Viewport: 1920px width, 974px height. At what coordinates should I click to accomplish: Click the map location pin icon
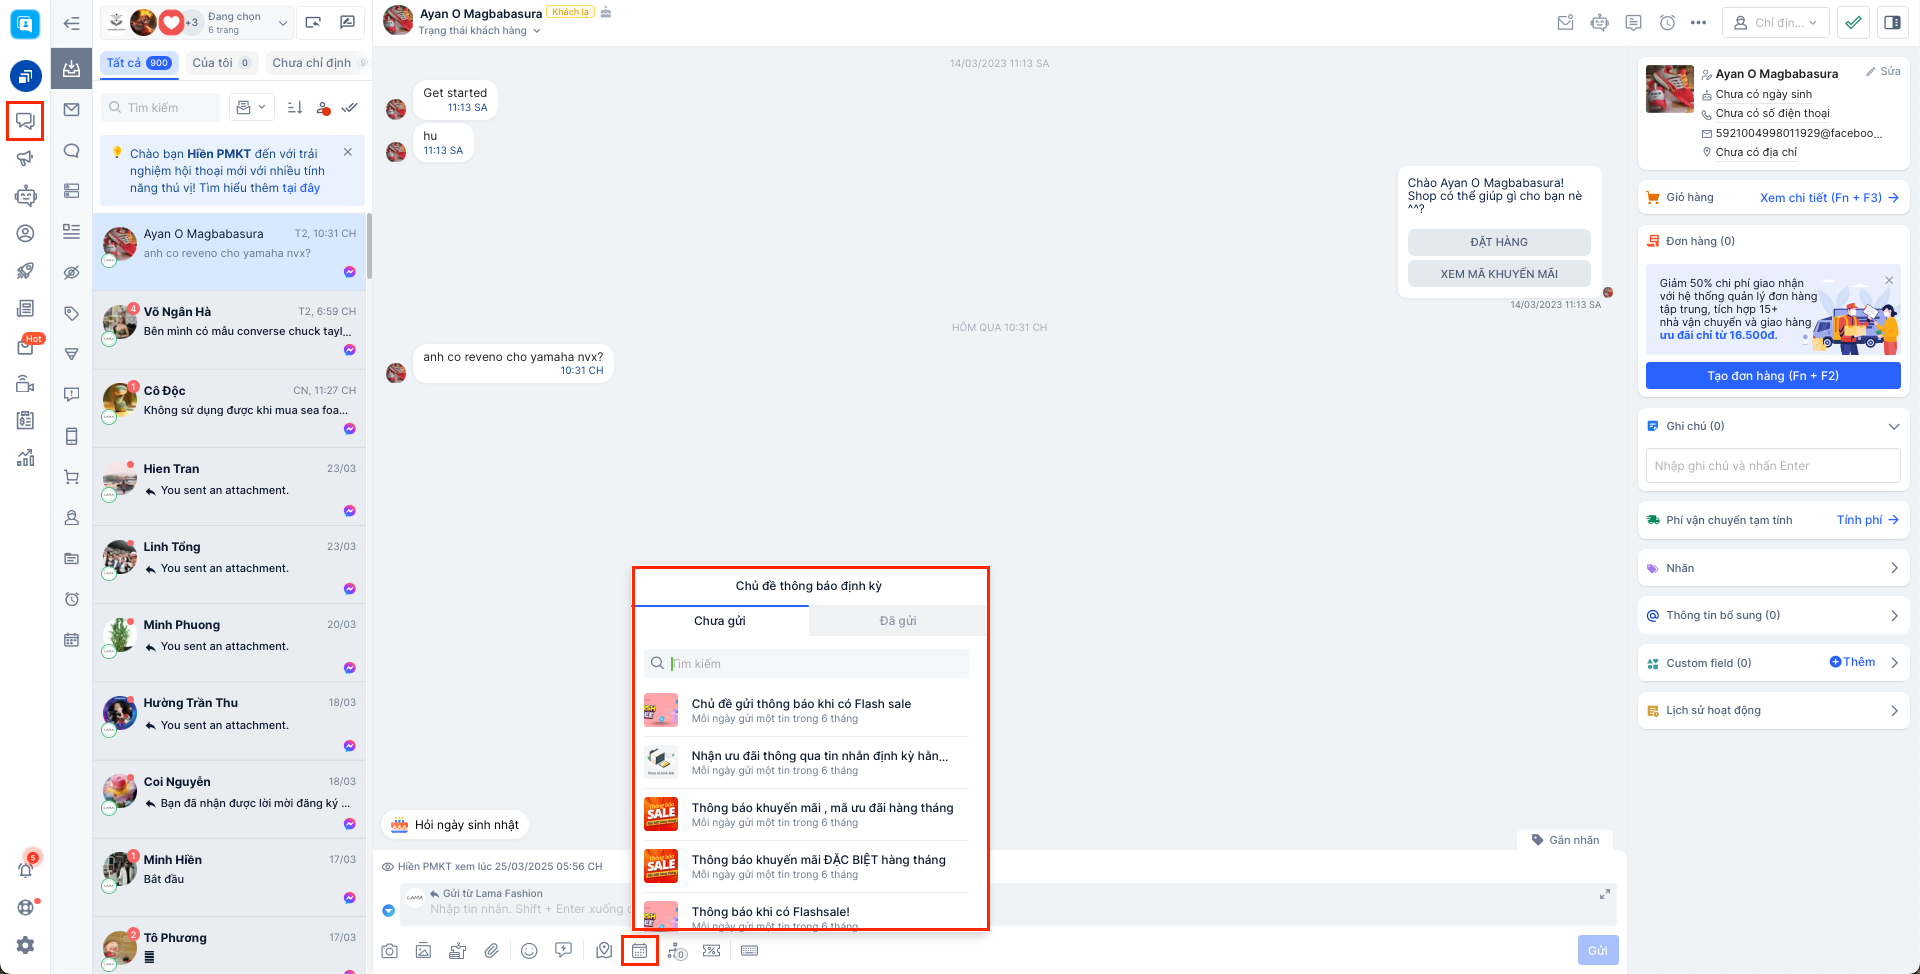[604, 951]
